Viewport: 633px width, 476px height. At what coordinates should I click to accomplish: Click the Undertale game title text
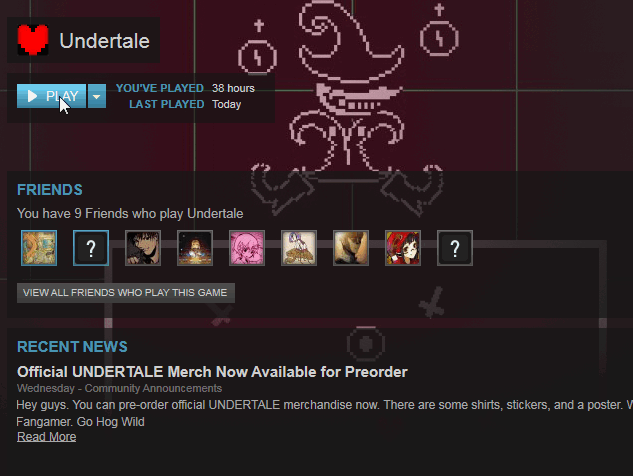click(x=105, y=41)
